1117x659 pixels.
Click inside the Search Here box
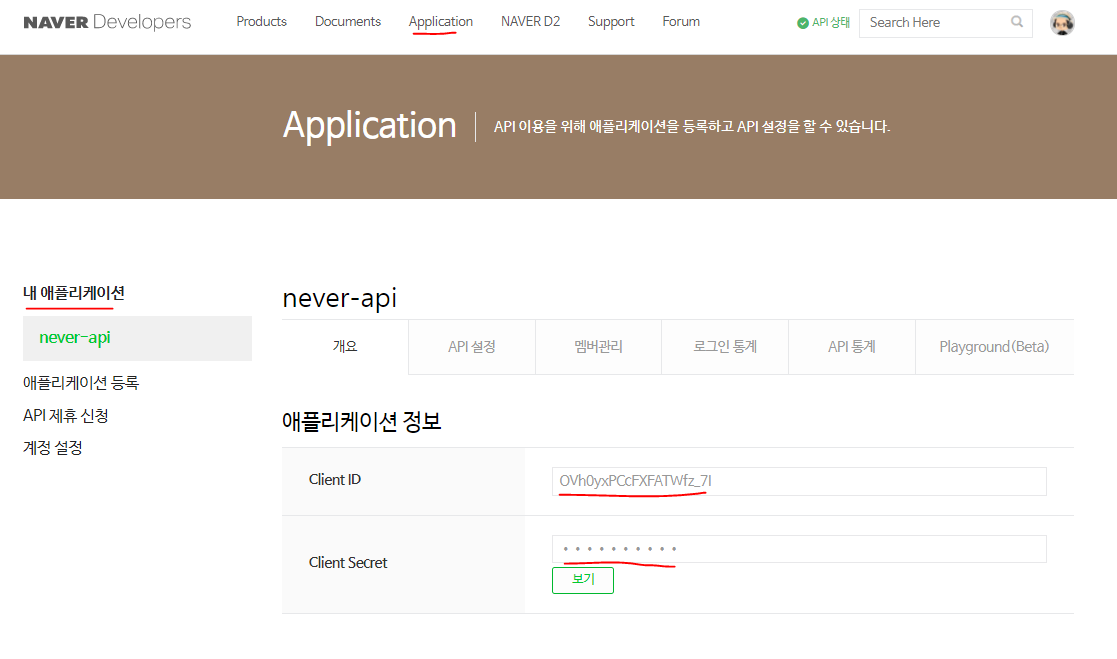[x=930, y=22]
